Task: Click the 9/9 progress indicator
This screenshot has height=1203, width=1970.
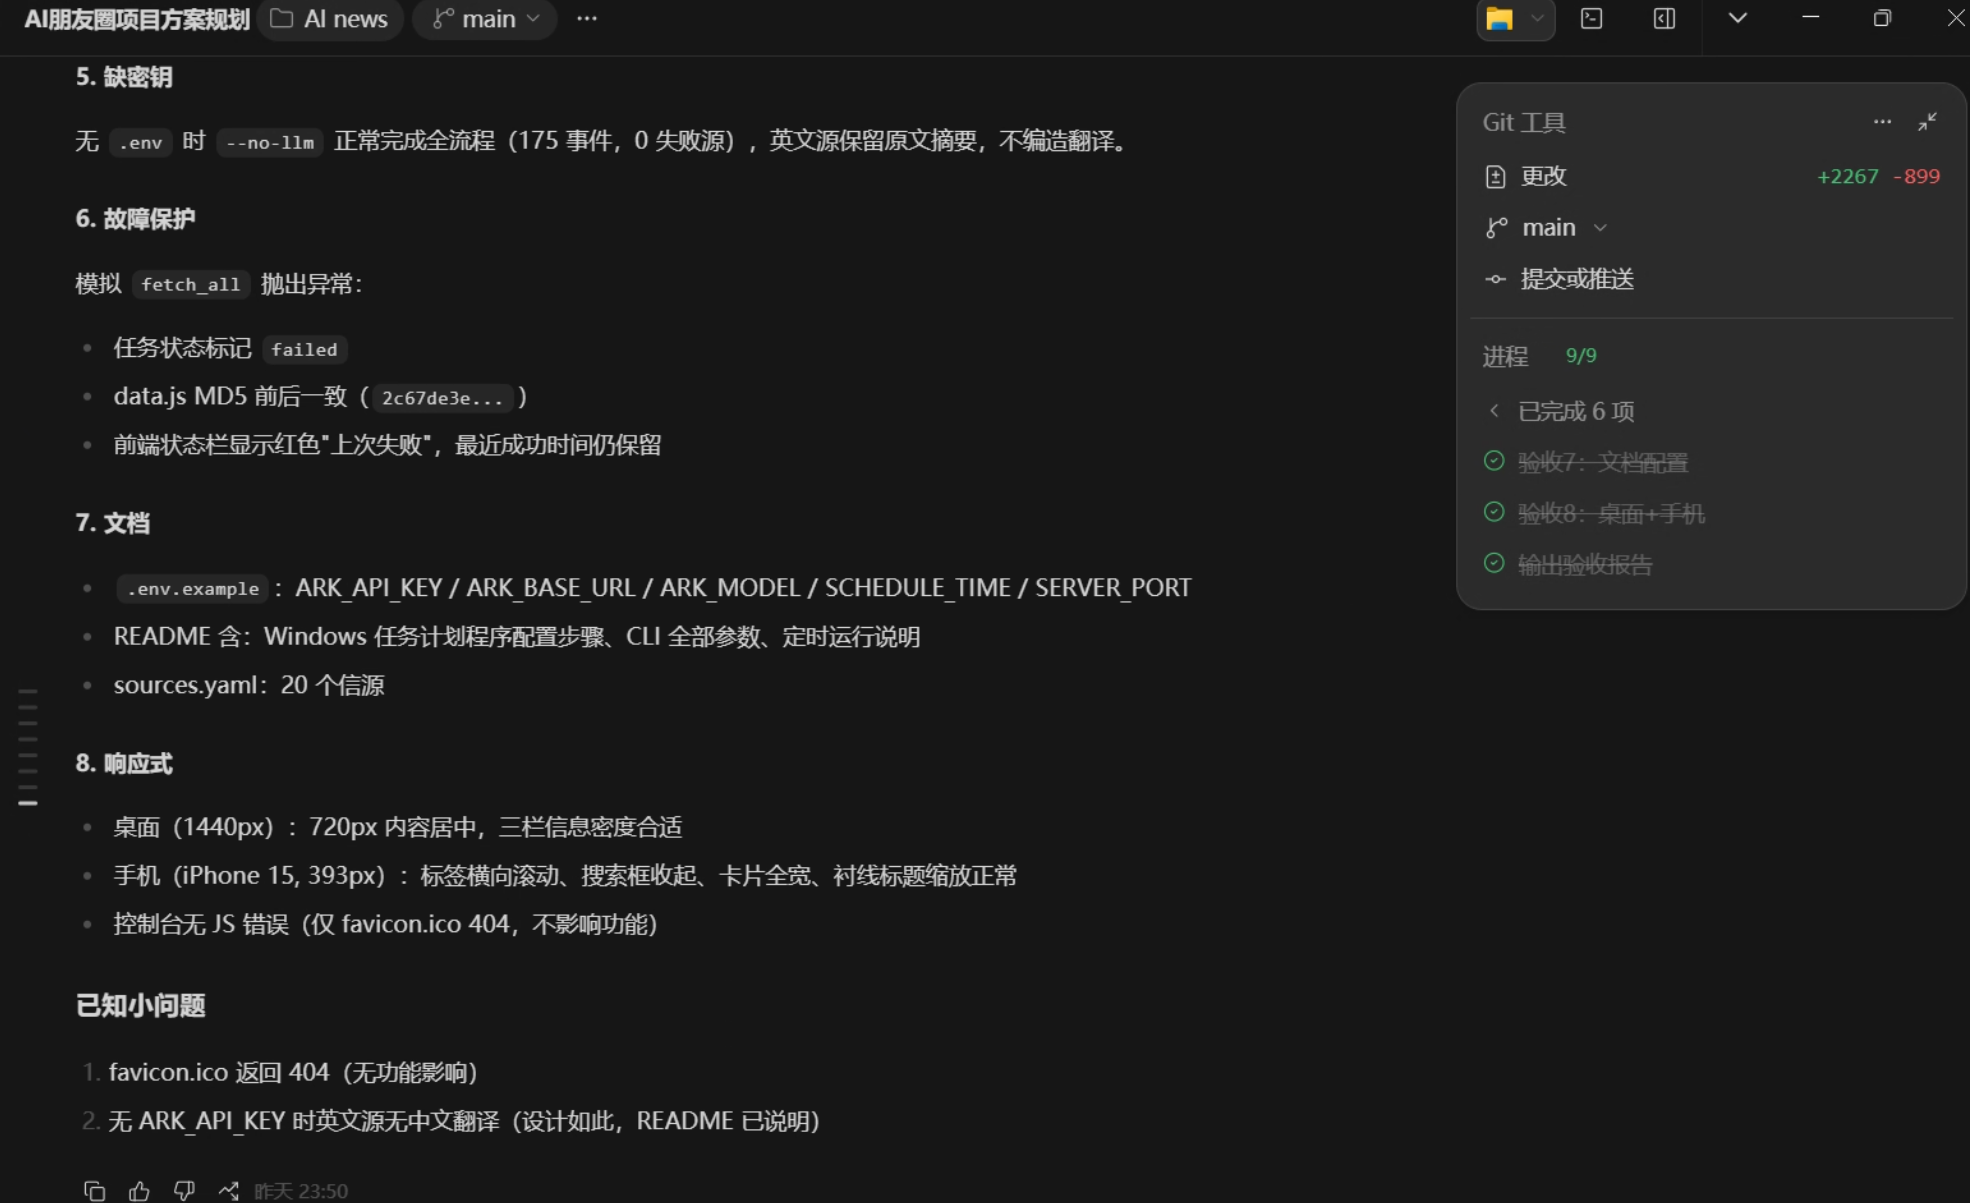Action: [1580, 356]
